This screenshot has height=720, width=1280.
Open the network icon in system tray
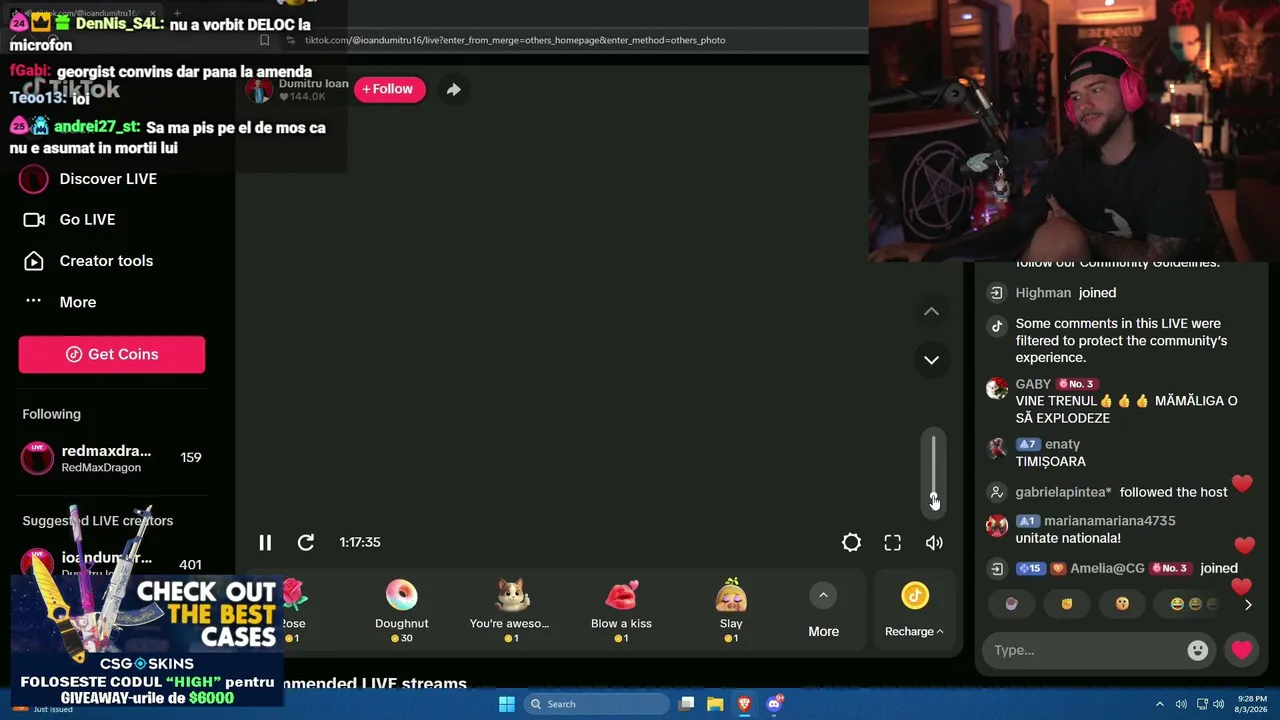(x=1202, y=704)
